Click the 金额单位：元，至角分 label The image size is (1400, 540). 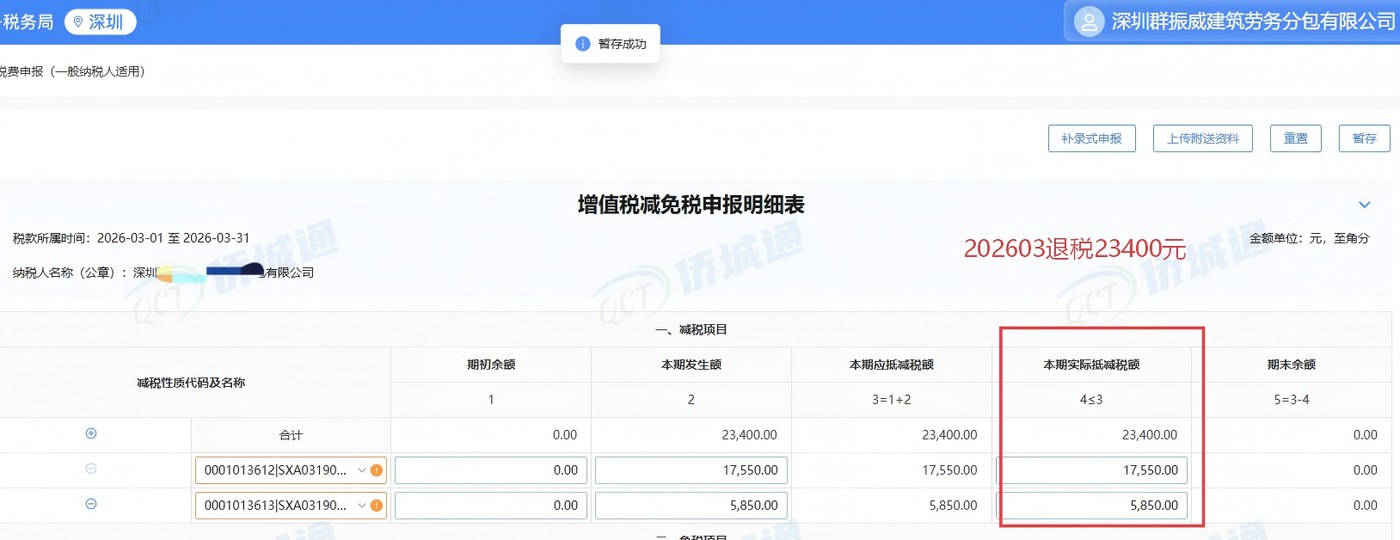coord(1310,238)
